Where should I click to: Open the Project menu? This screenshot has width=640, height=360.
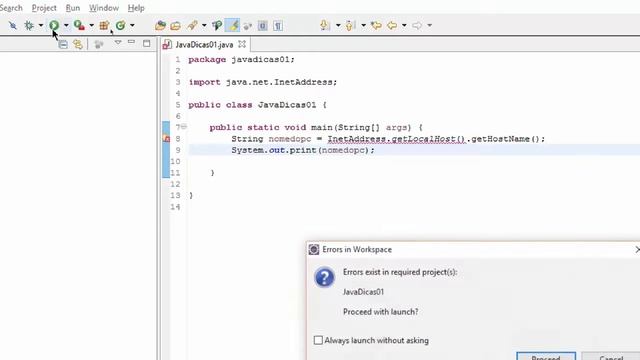(x=44, y=8)
